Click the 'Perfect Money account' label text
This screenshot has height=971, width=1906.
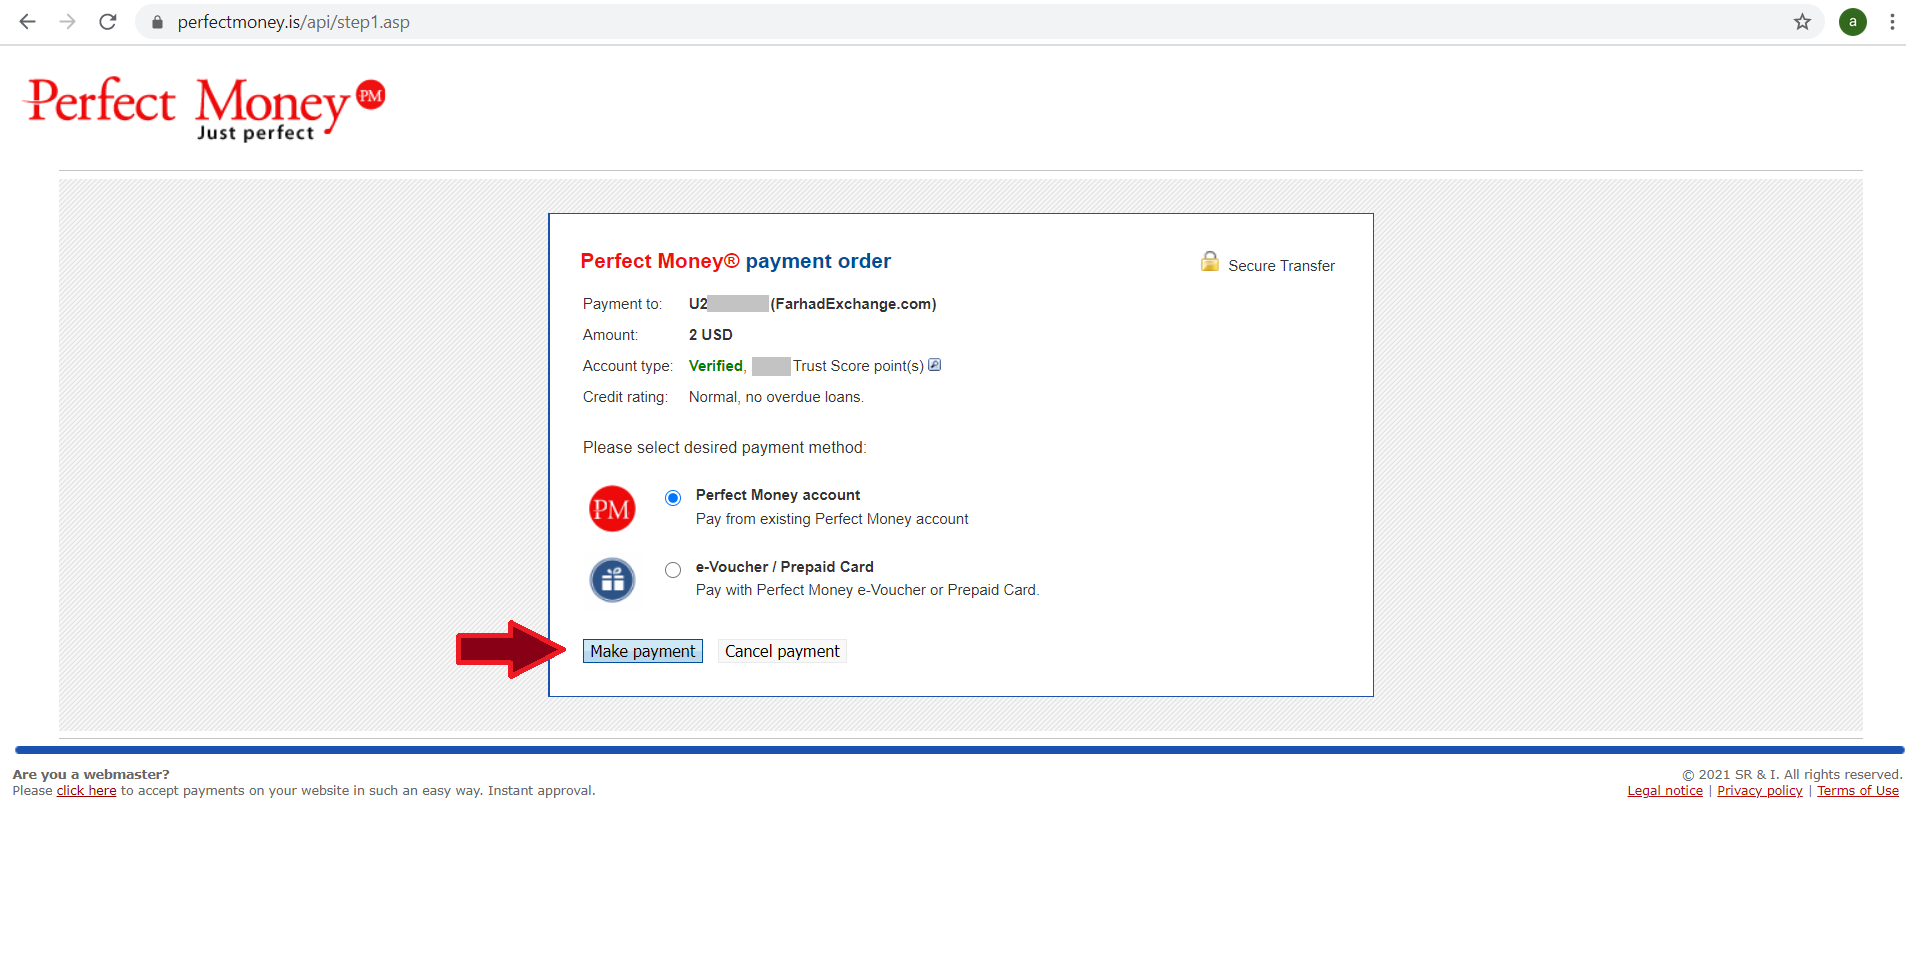(x=778, y=495)
